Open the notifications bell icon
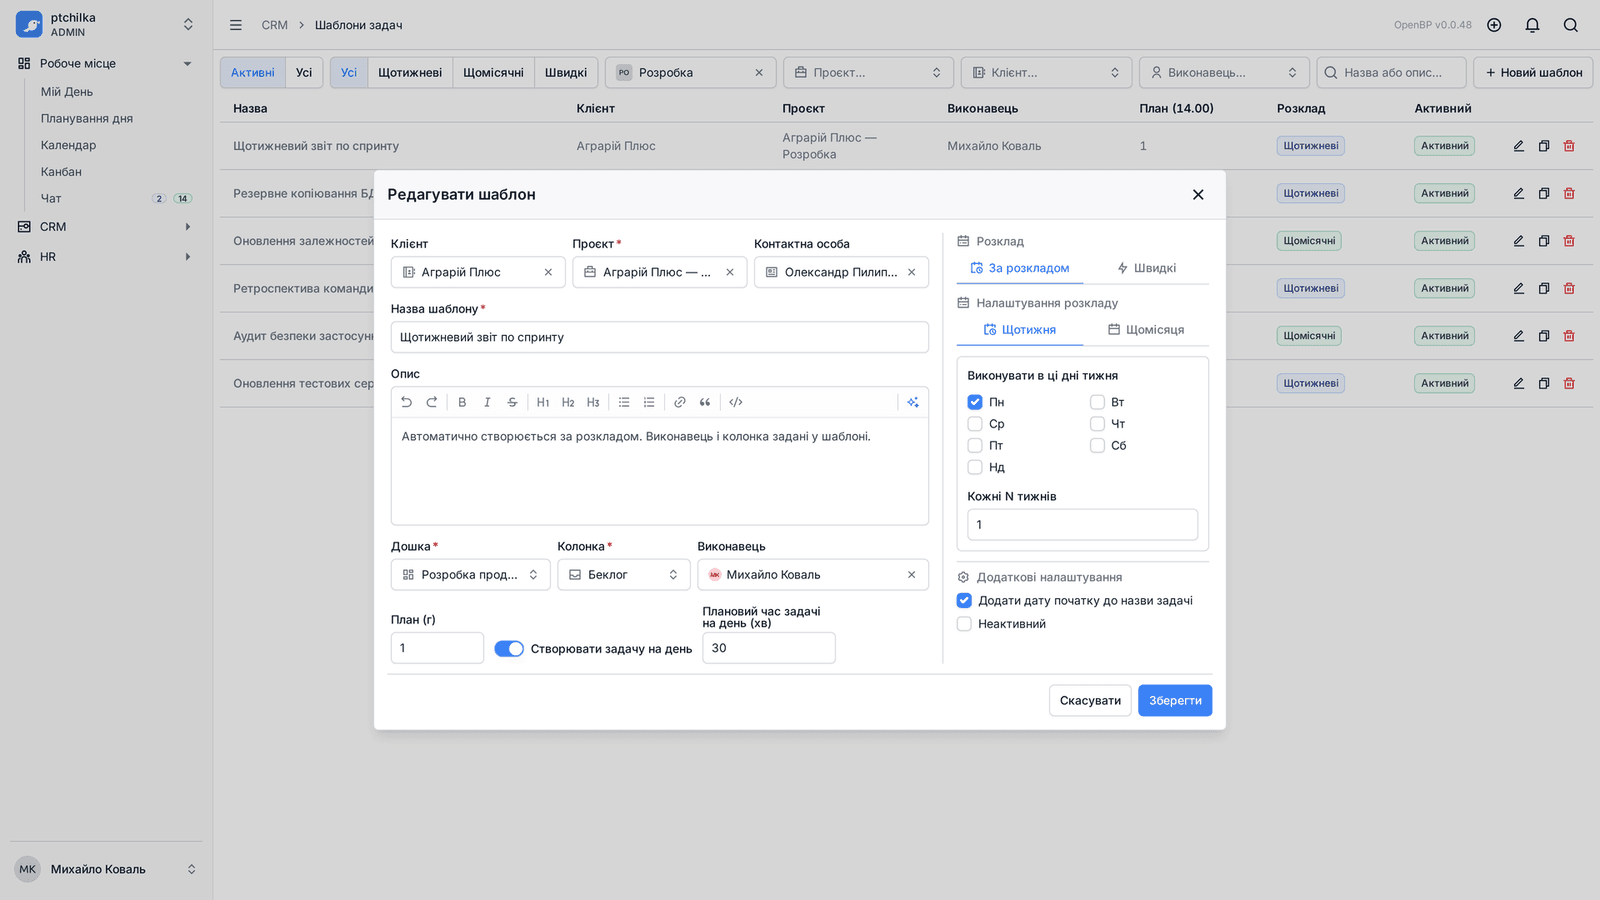Viewport: 1600px width, 900px height. pos(1532,25)
